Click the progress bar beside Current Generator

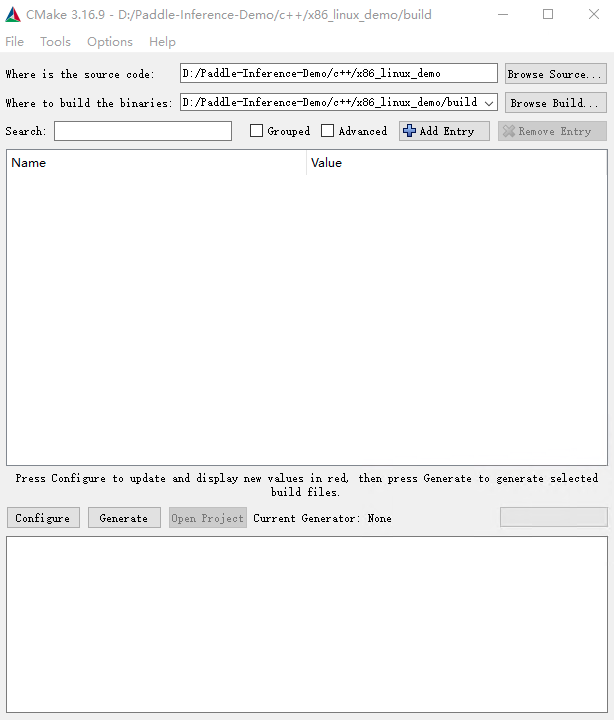tap(553, 517)
